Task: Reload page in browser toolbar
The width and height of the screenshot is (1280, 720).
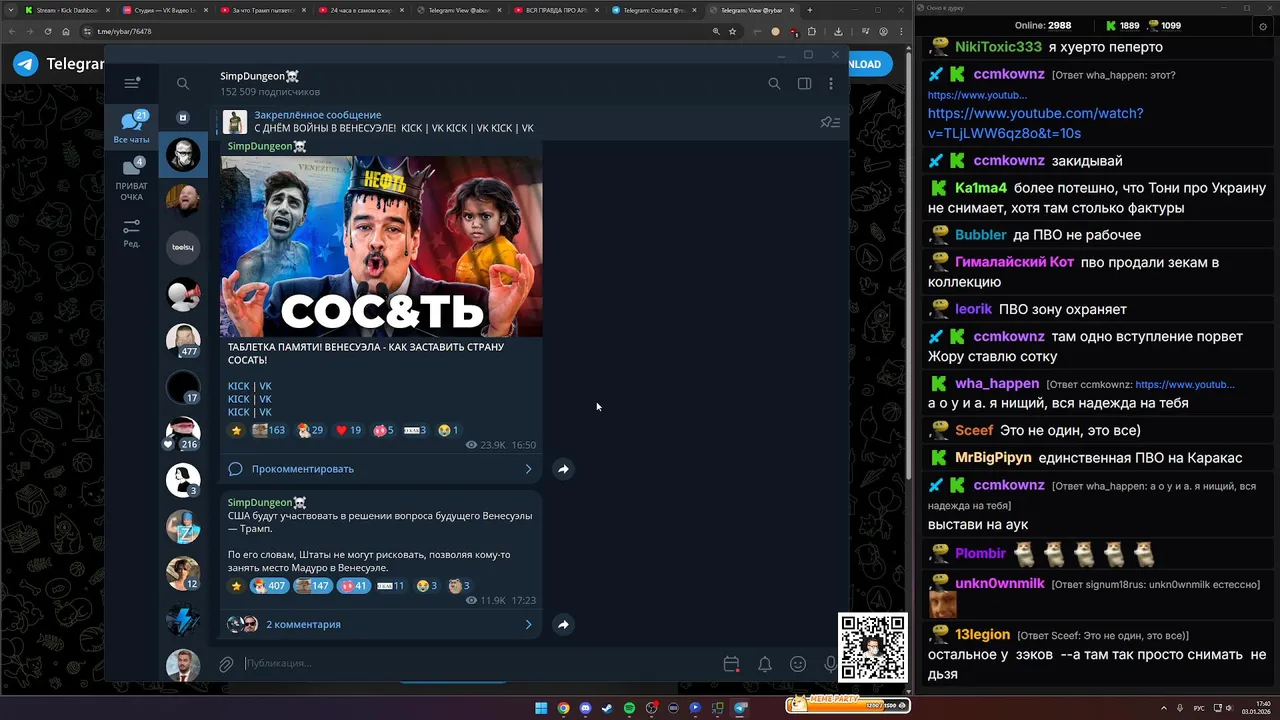Action: [46, 31]
